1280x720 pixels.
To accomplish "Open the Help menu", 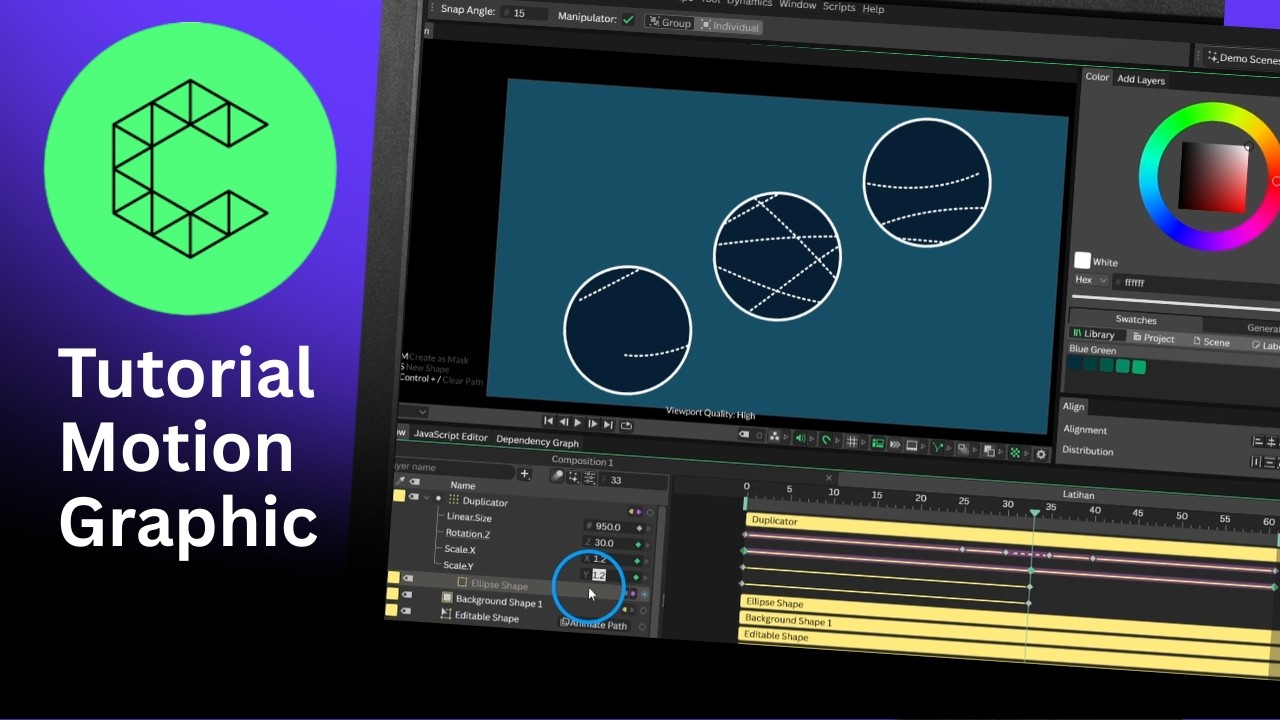I will pyautogui.click(x=873, y=9).
